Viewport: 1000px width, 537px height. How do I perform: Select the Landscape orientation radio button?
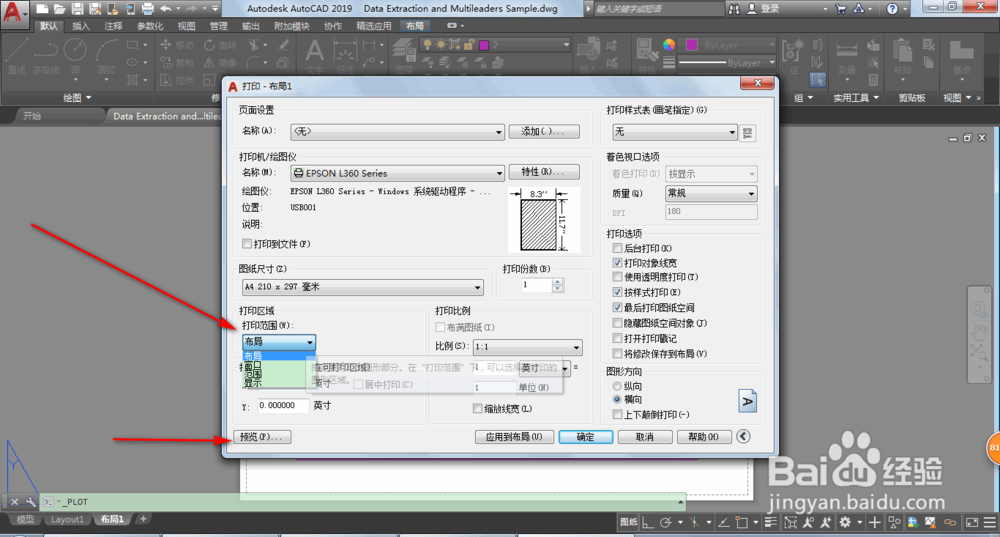(617, 399)
